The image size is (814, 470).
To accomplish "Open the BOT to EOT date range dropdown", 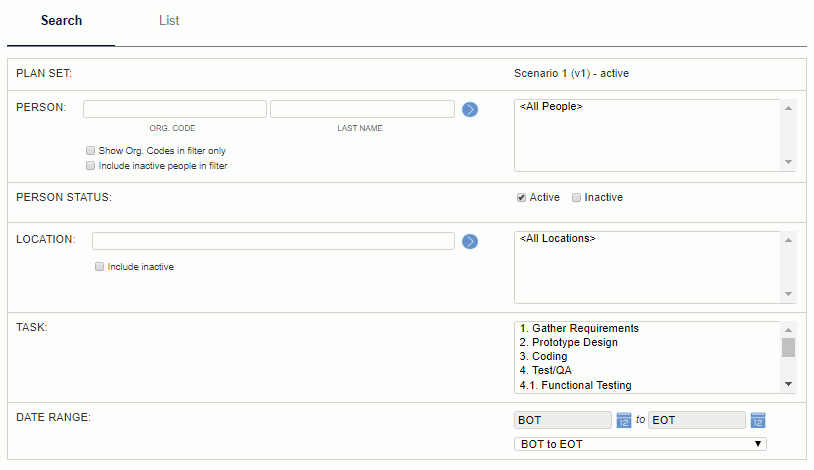I will [640, 444].
